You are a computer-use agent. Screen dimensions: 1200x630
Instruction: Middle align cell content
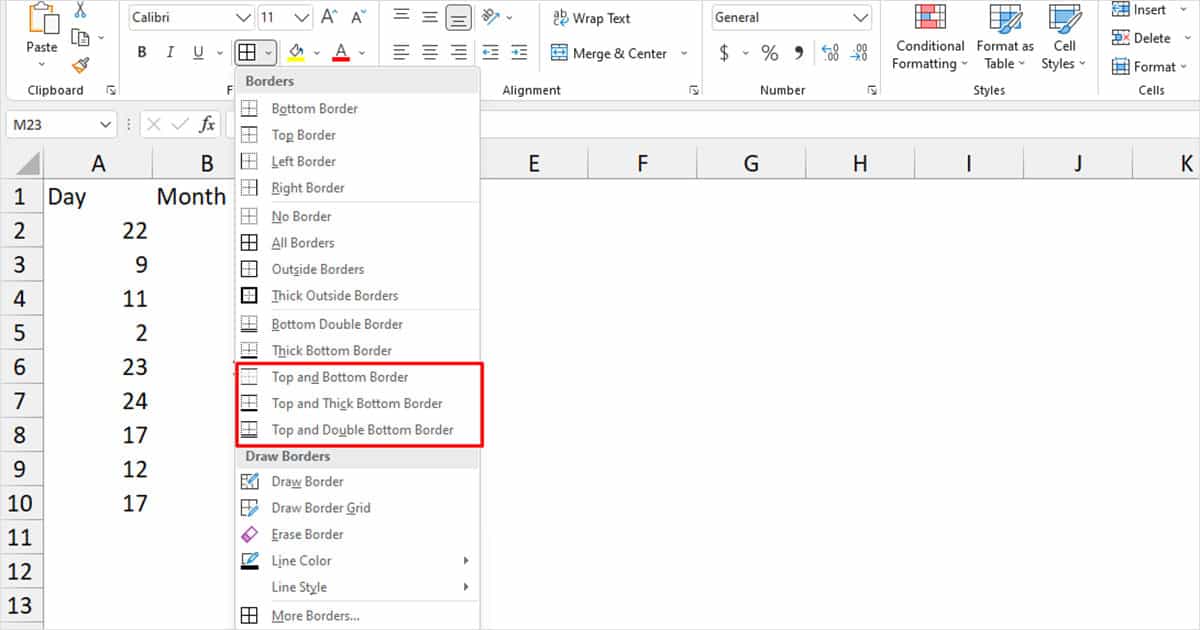(429, 17)
